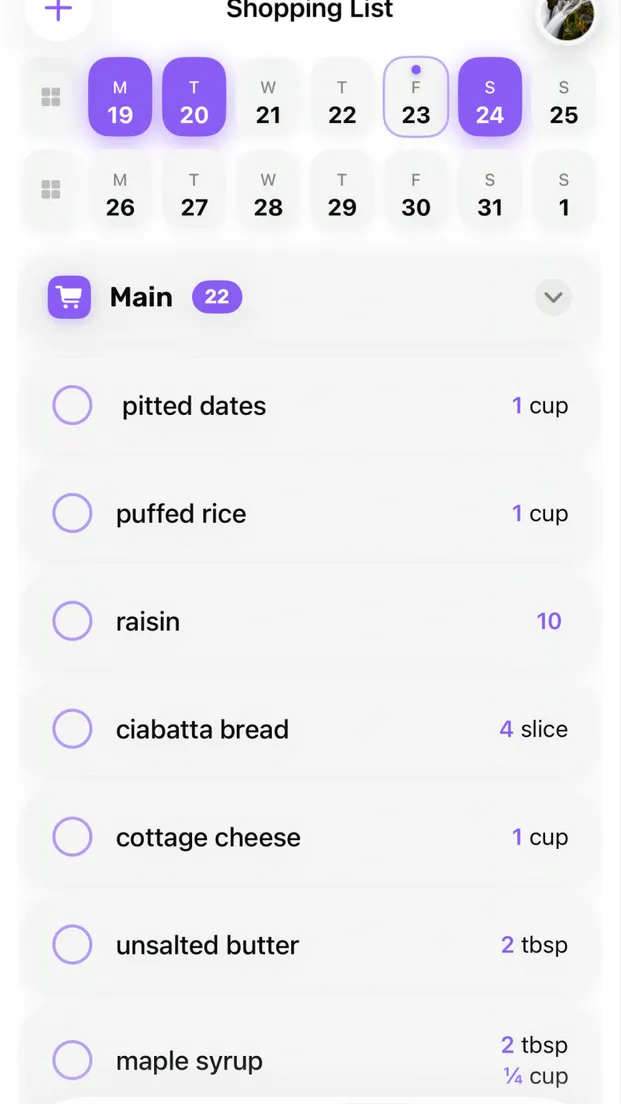Mark puffed rice as purchased
Screen dimensions: 621x1104
tap(72, 513)
